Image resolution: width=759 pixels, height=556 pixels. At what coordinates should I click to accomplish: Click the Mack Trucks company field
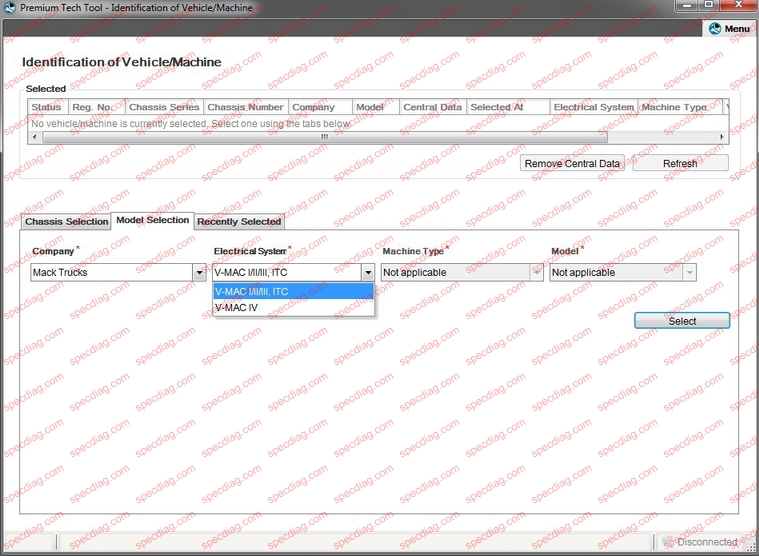click(110, 272)
